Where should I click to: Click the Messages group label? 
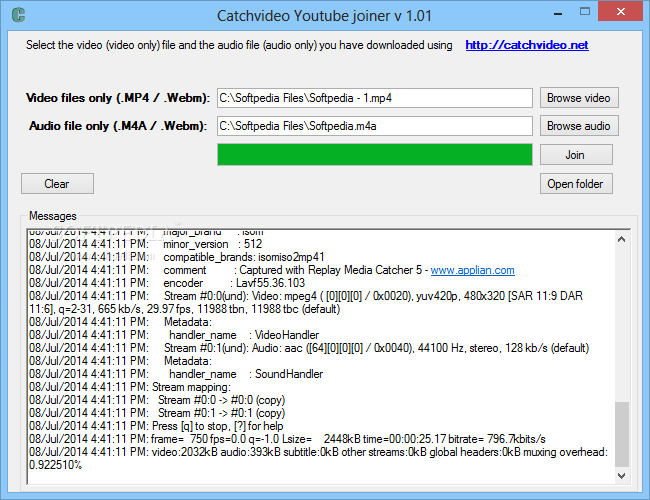(x=53, y=216)
